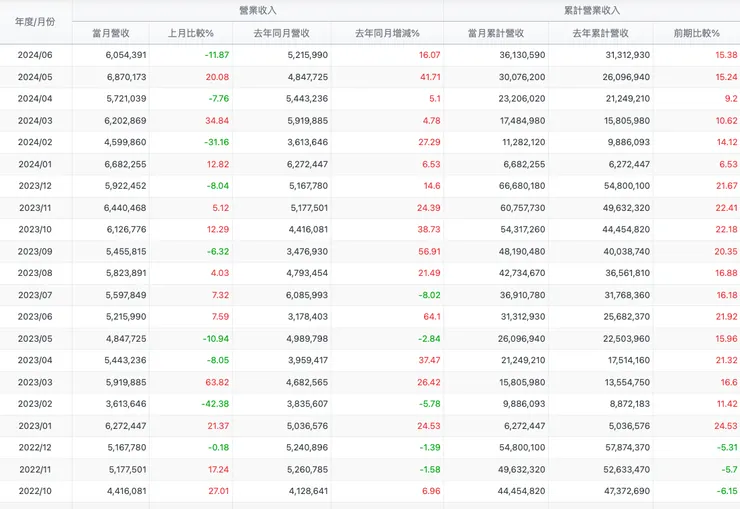
Task: Select the 2023/12 row date cell
Action: (x=35, y=186)
